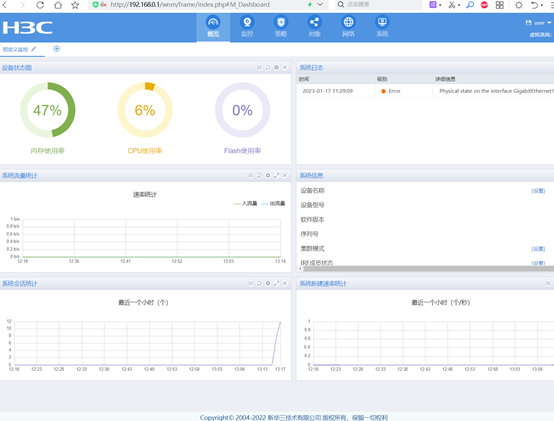
Task: Close the 系统会话统计 panel
Action: pyautogui.click(x=285, y=283)
